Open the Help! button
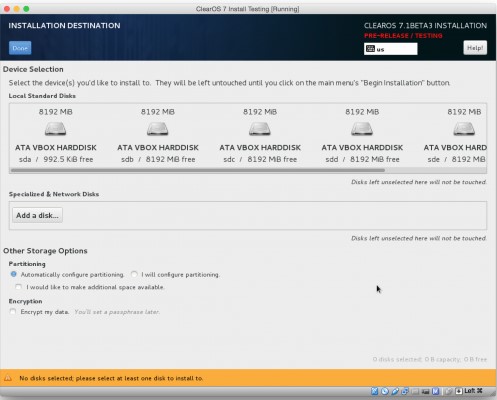This screenshot has height=400, width=497. 475,48
